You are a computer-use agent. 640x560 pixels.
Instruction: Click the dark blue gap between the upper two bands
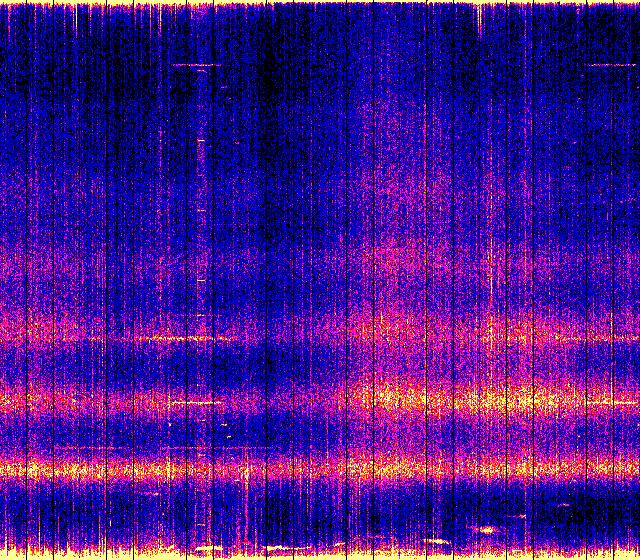tap(300, 365)
